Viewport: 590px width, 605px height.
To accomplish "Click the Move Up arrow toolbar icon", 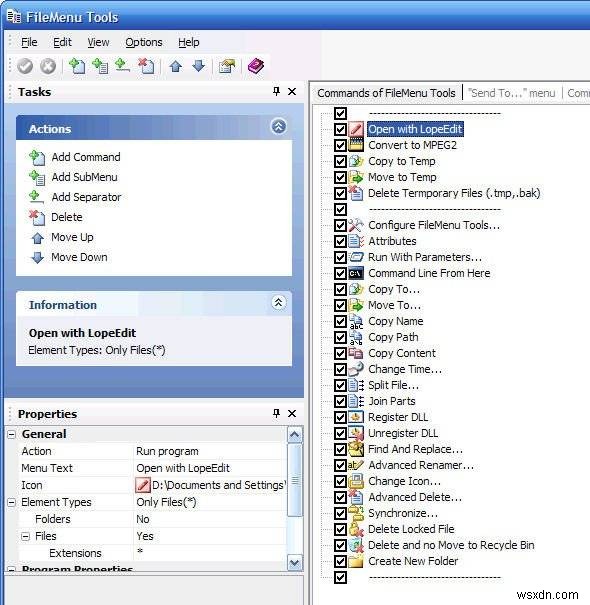I will click(176, 66).
